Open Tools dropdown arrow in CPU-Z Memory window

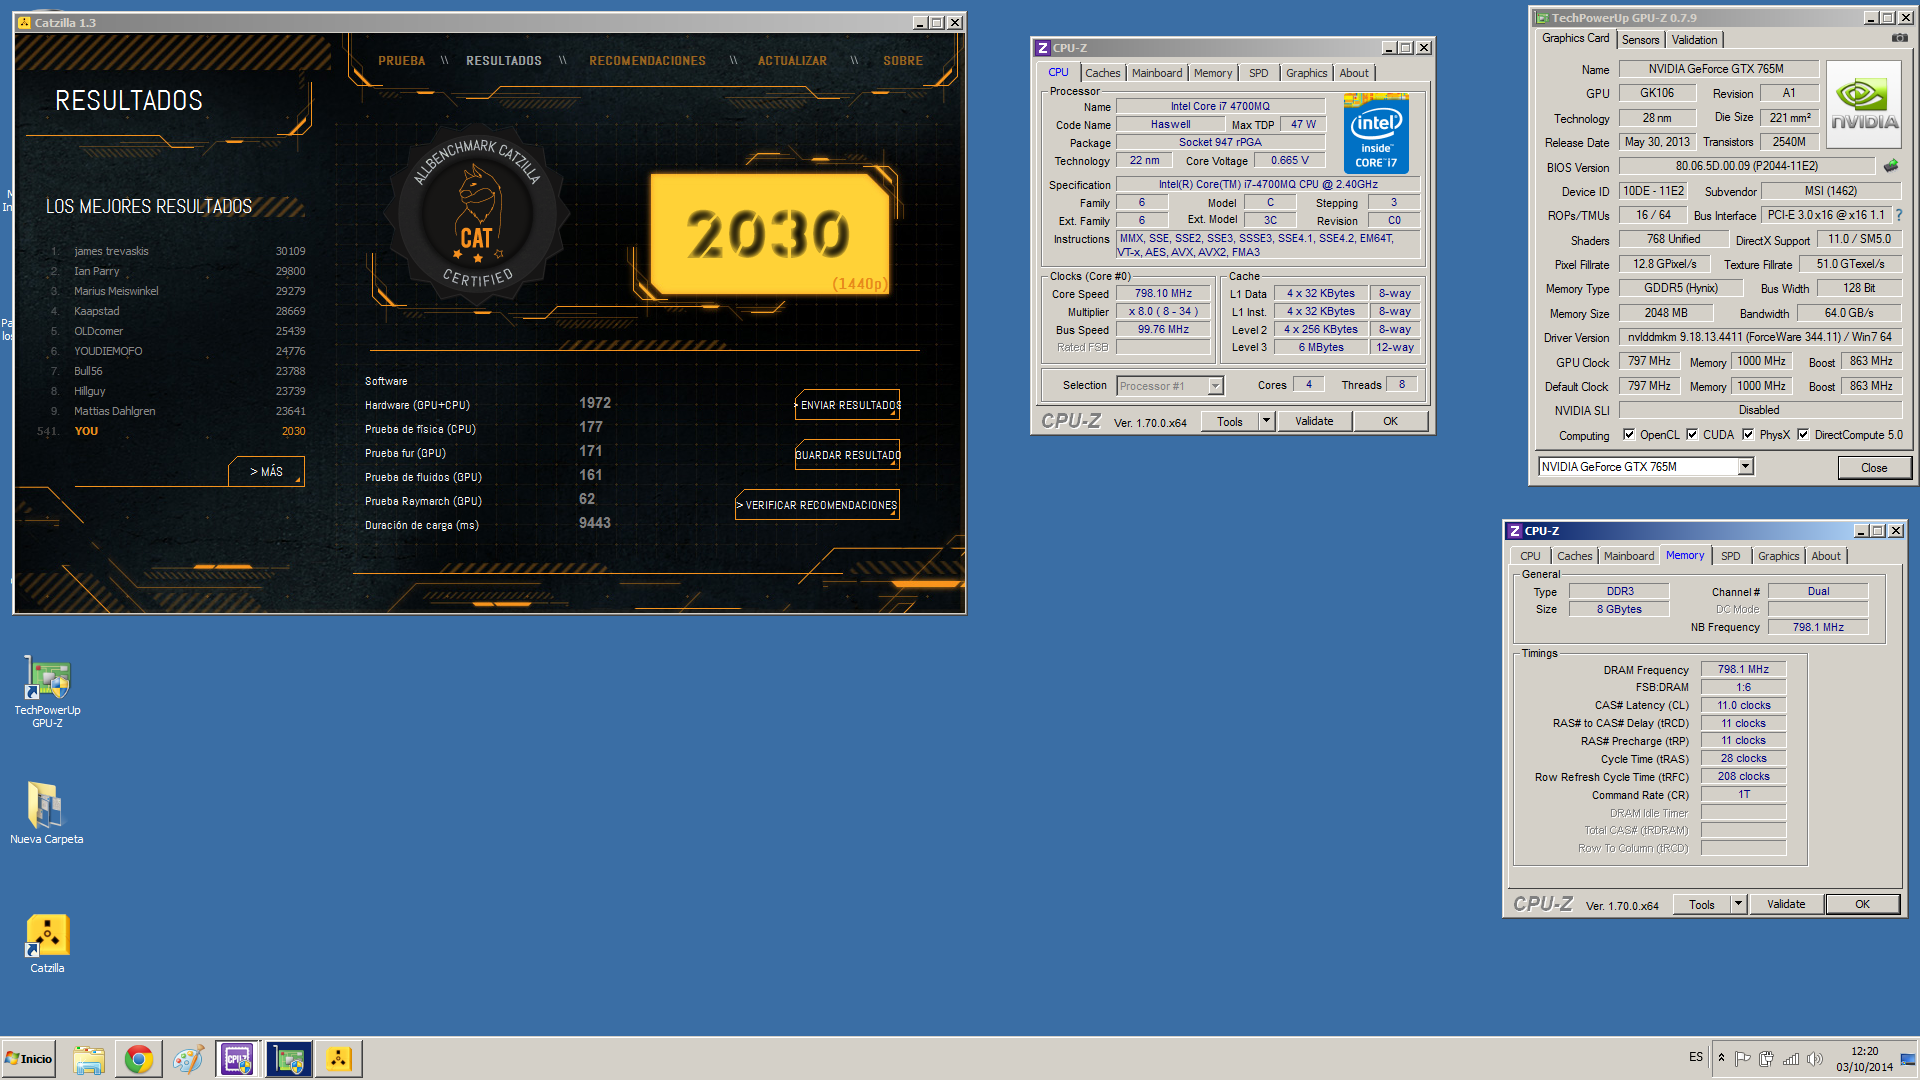point(1738,904)
